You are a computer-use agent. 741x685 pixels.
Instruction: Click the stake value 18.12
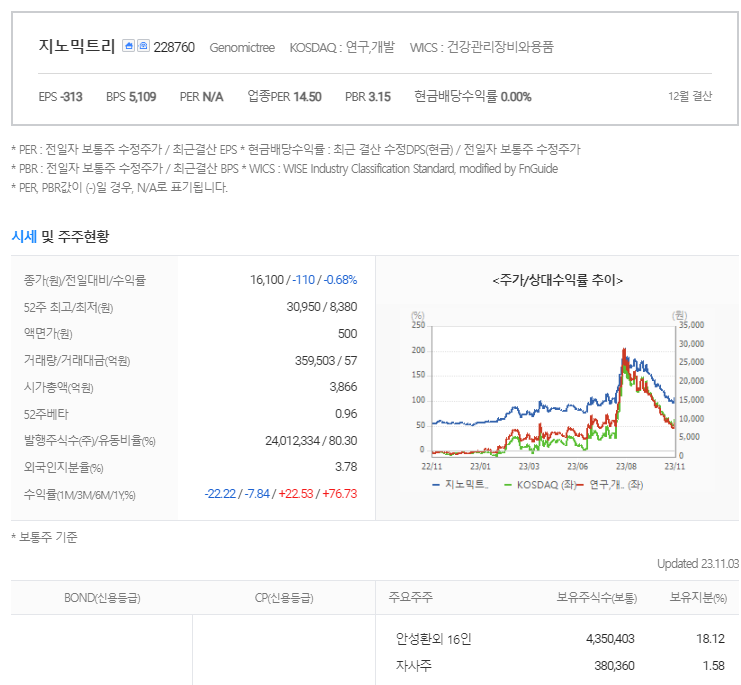pos(710,639)
